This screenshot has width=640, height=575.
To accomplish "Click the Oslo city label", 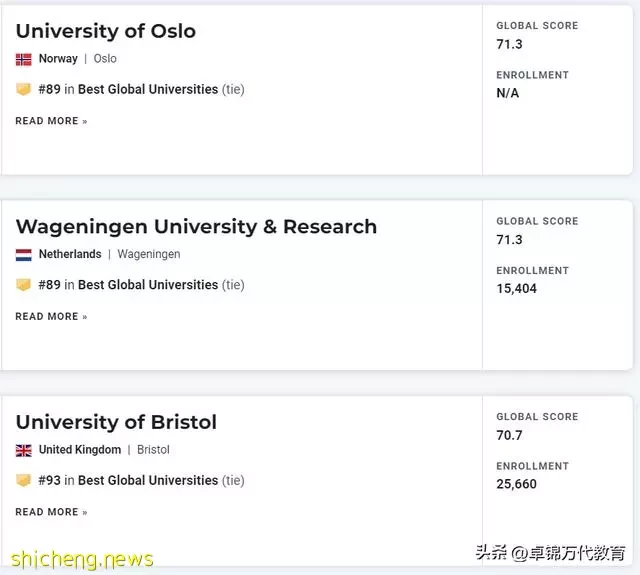I will (x=105, y=59).
